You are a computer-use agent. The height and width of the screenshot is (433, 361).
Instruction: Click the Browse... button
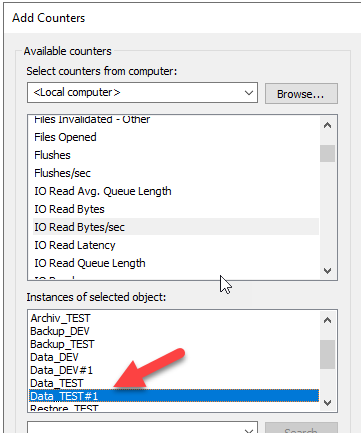click(x=301, y=94)
